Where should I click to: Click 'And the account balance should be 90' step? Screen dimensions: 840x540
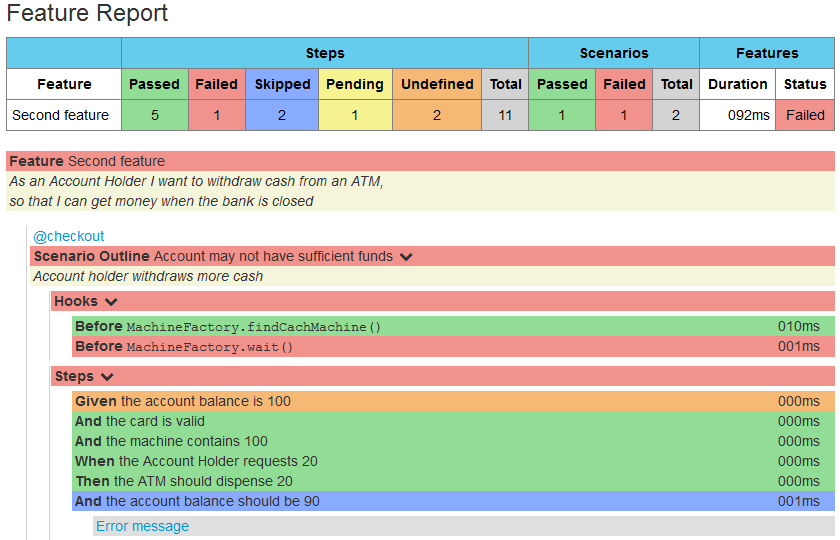(453, 501)
